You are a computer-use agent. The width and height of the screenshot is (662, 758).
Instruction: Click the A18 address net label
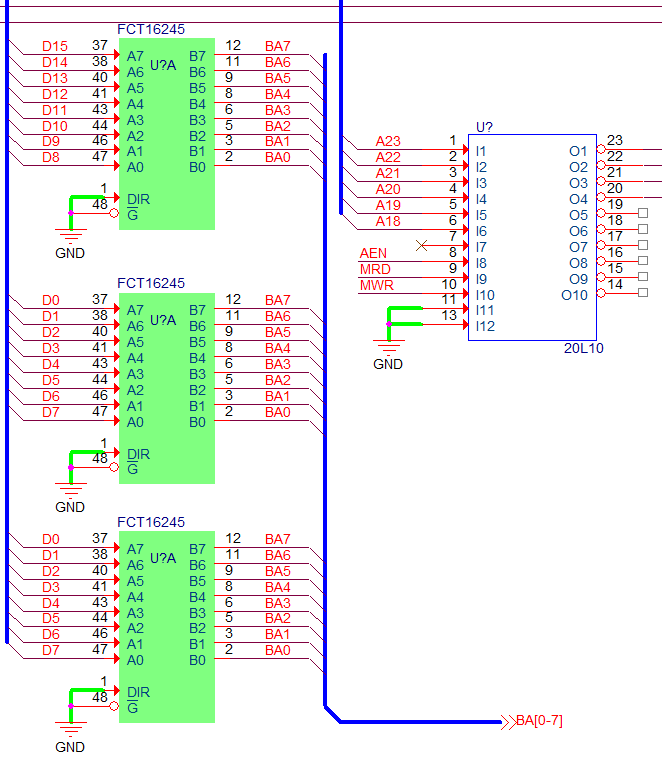tap(388, 221)
